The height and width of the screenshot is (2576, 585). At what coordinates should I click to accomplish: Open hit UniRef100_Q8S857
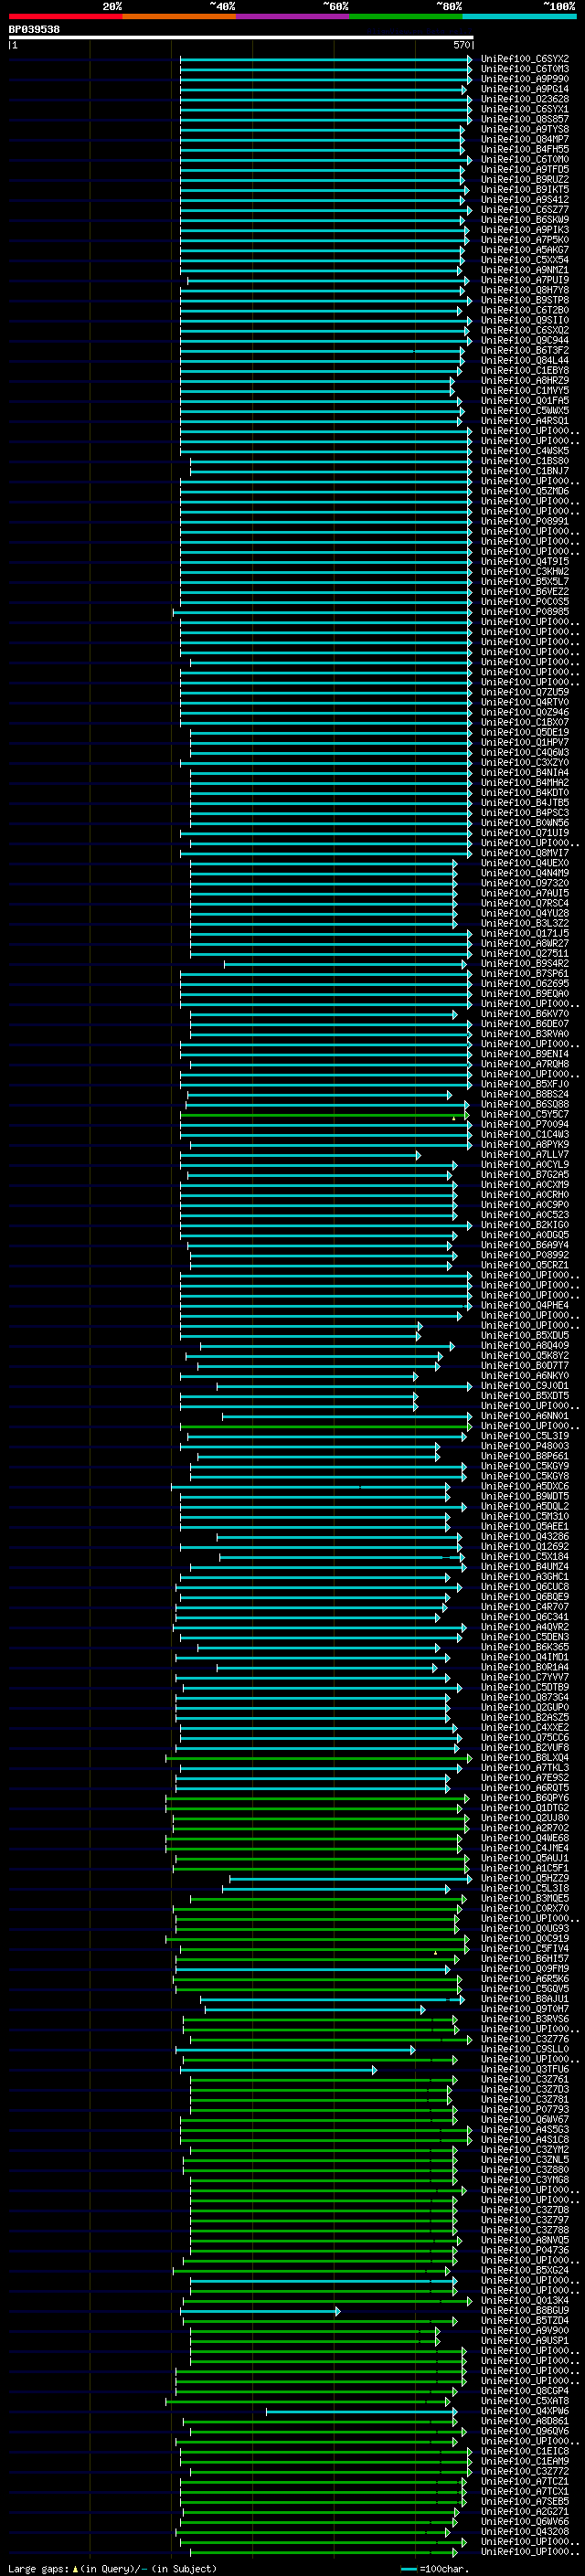(525, 119)
